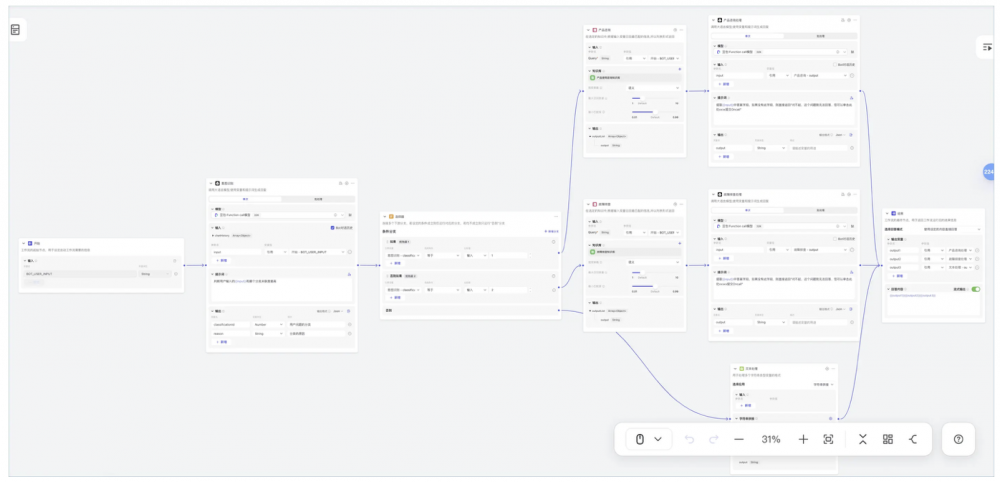
Task: Open the document panel icon at top-left
Action: click(15, 30)
